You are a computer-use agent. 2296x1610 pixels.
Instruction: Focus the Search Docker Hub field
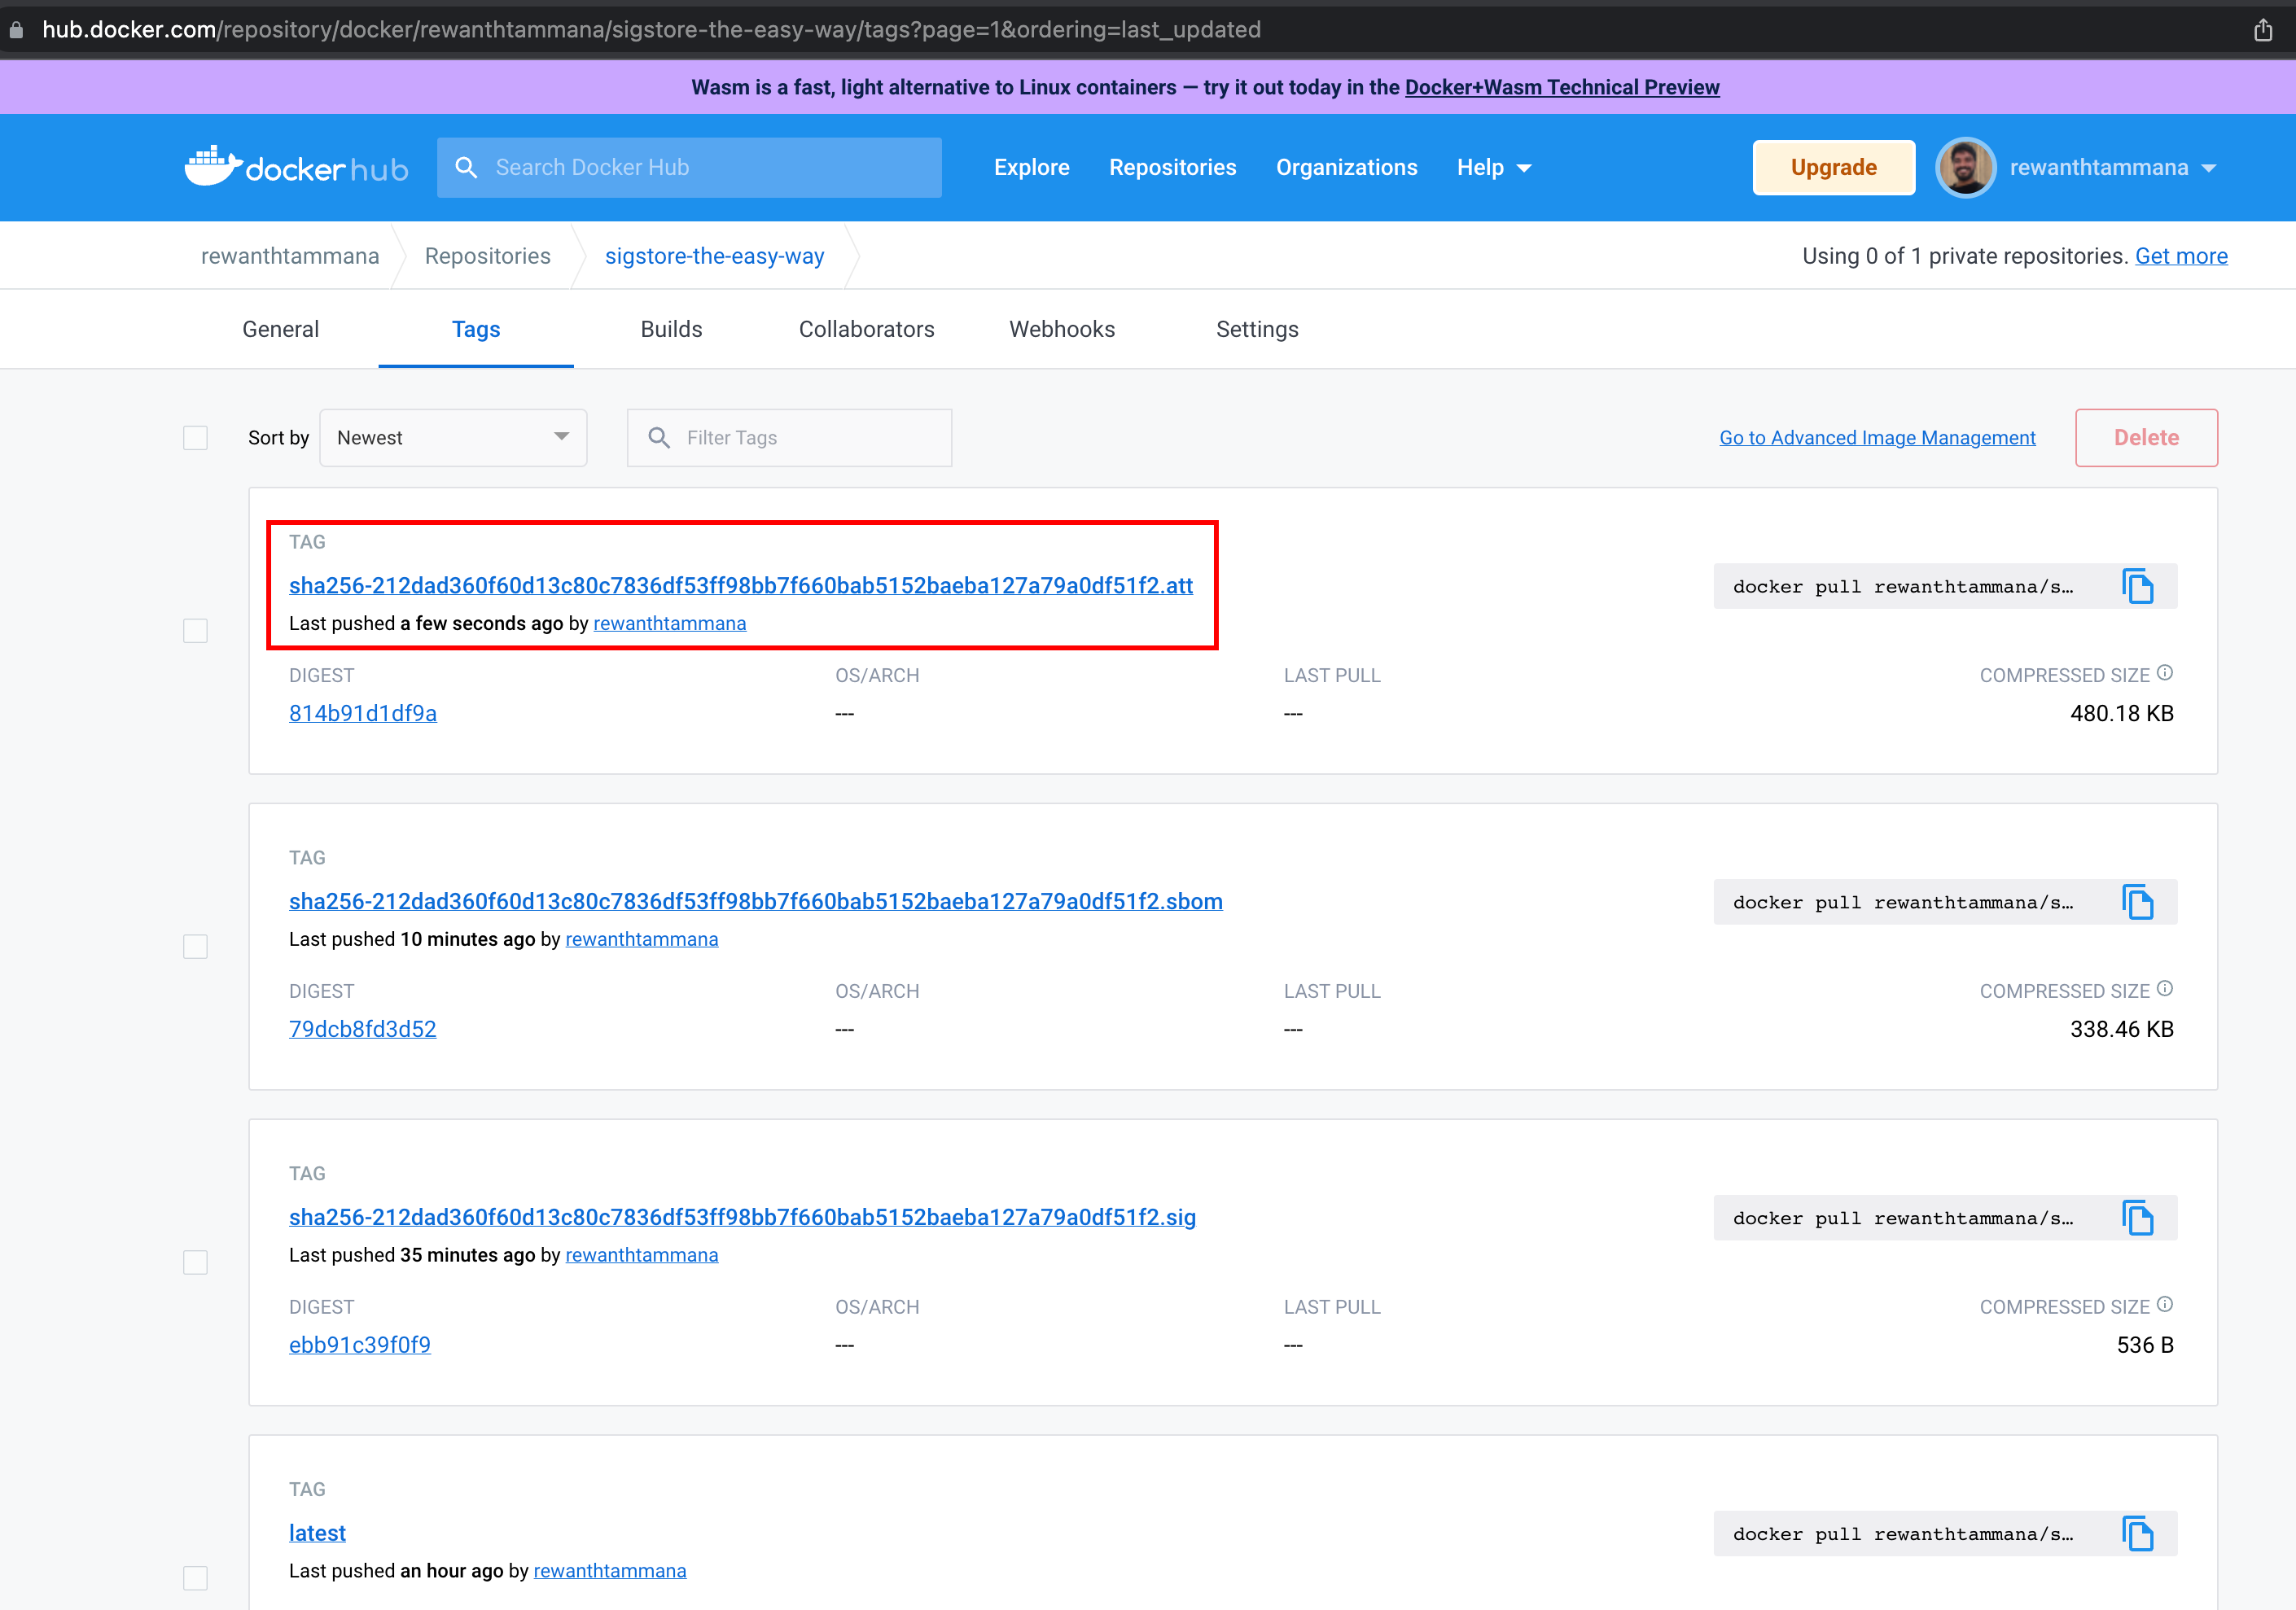pos(689,167)
